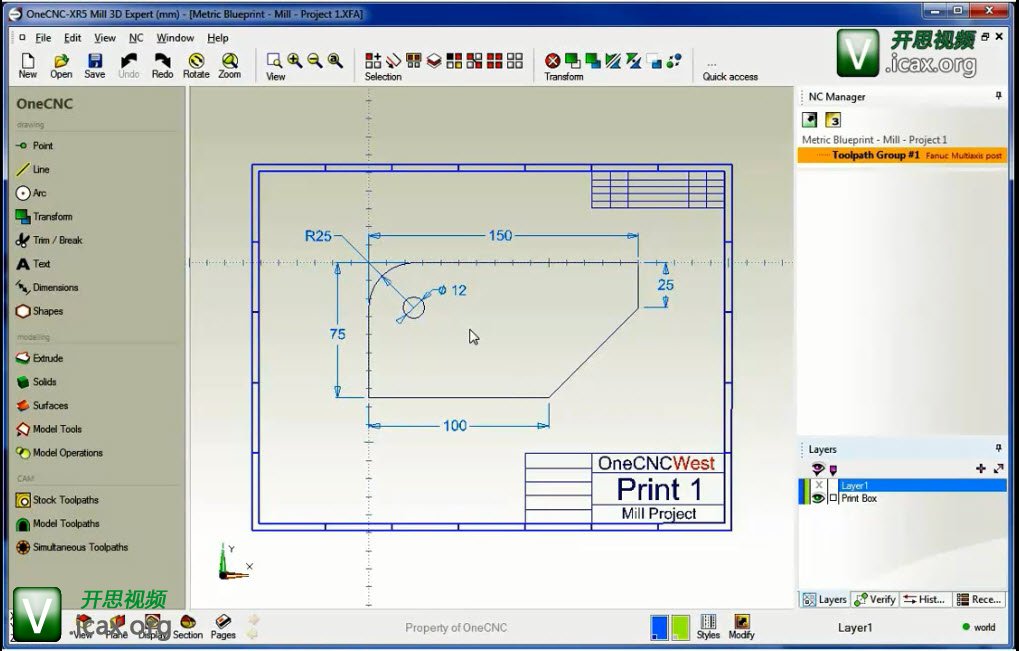Click the first Selection icon with plus

(x=373, y=60)
